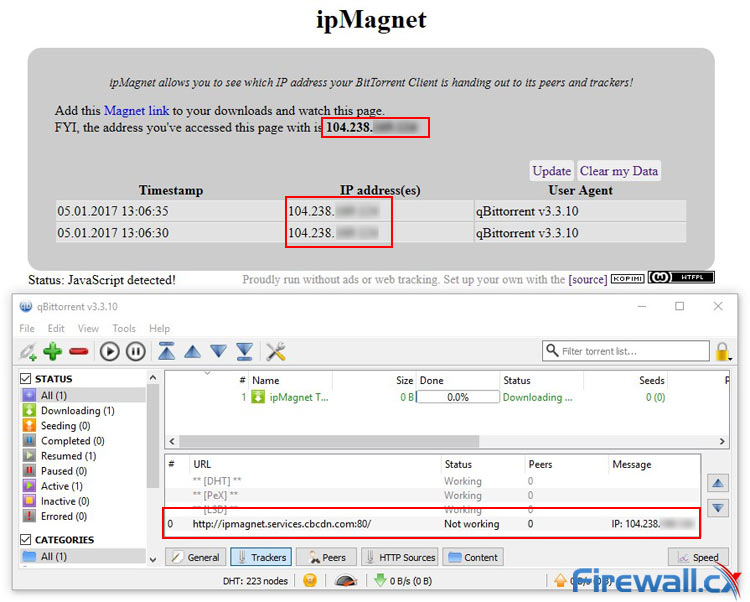
Task: Click the red minus Delete torrent icon
Action: click(x=78, y=352)
